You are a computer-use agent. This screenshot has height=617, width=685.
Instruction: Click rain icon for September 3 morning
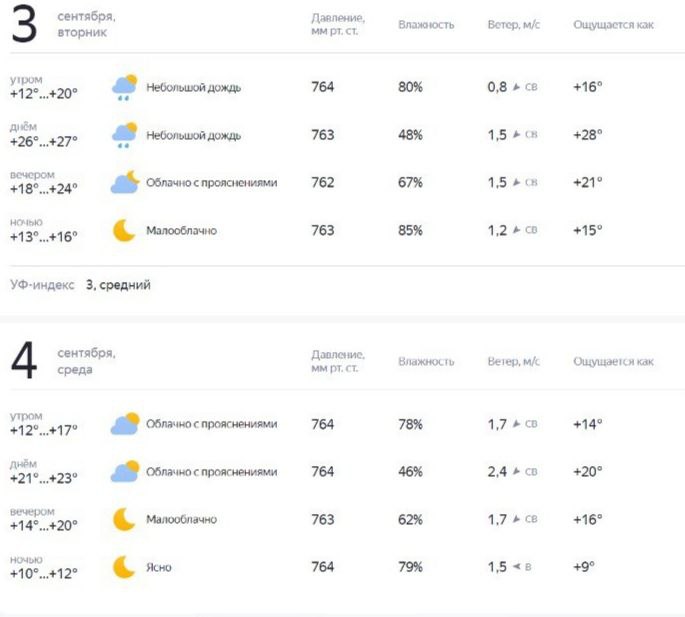(x=125, y=87)
